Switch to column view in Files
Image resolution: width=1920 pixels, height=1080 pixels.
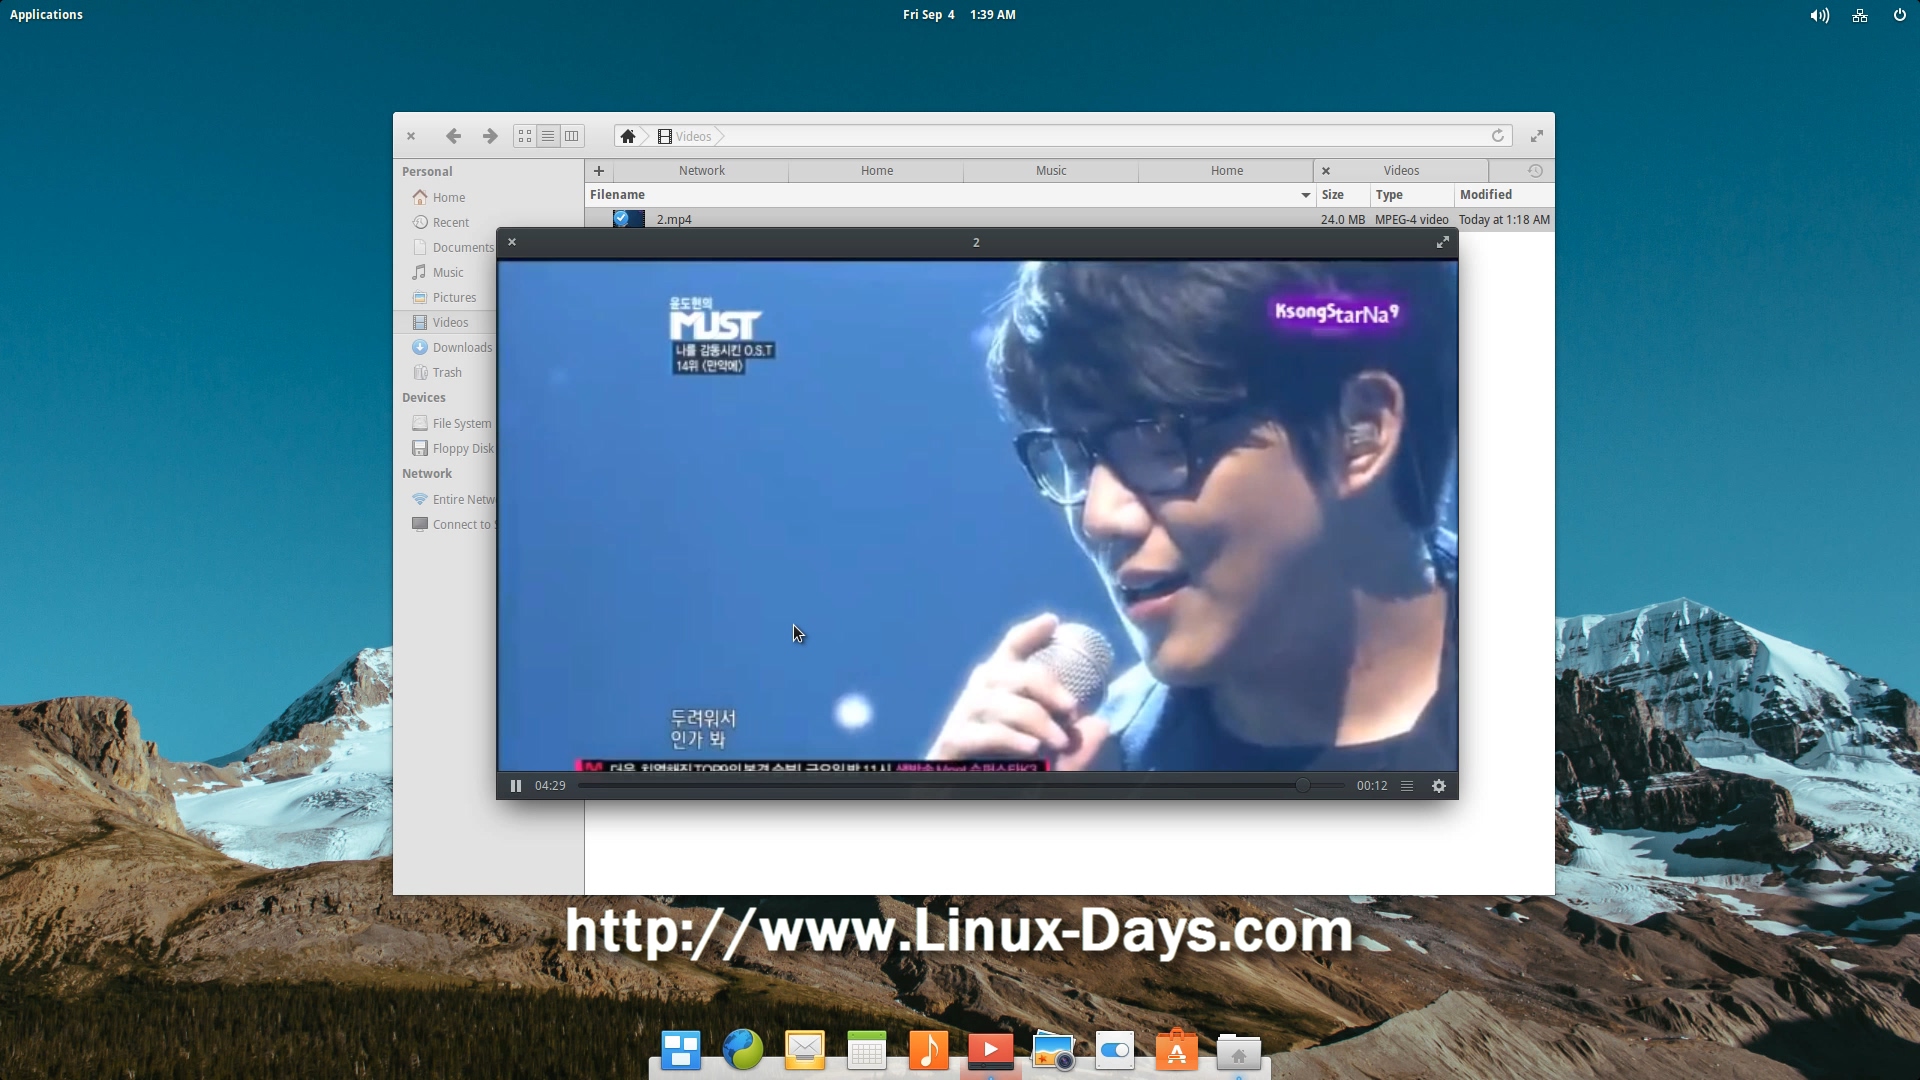(572, 136)
